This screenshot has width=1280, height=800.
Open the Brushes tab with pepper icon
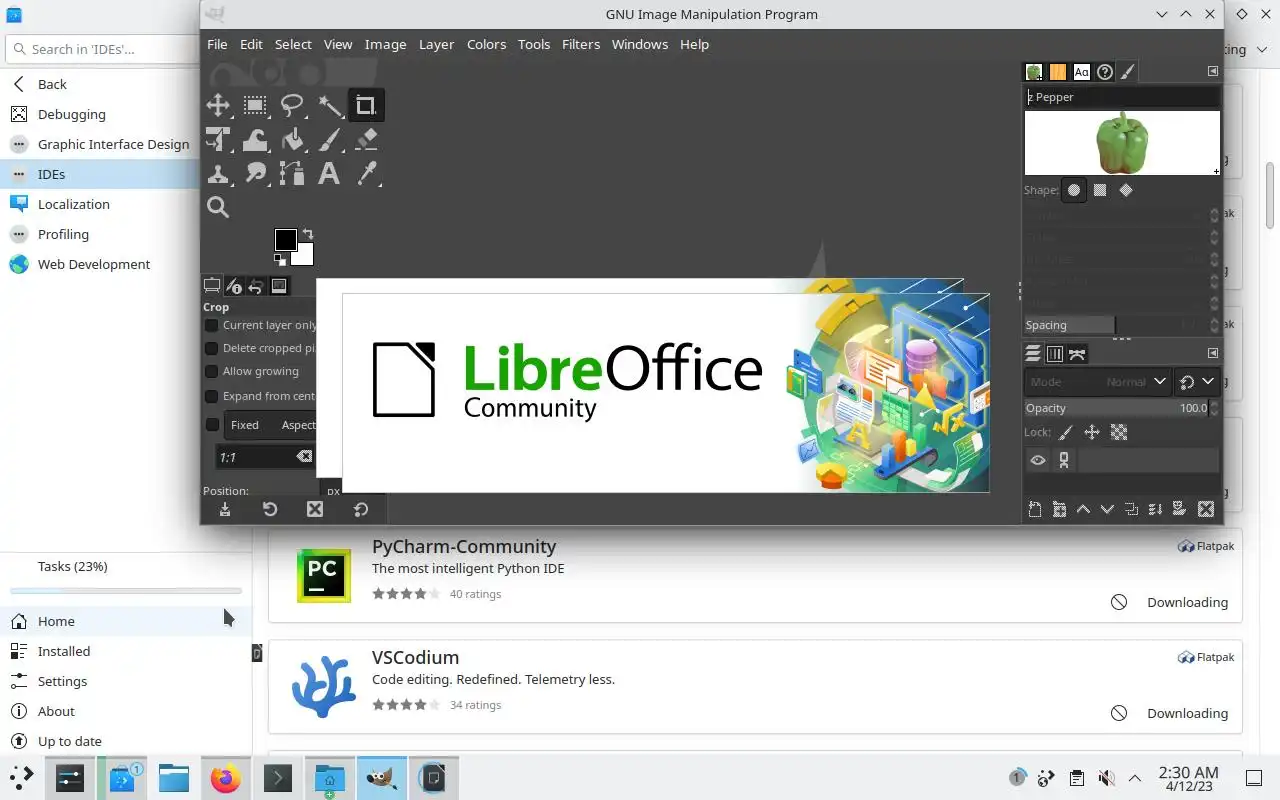pos(1034,72)
